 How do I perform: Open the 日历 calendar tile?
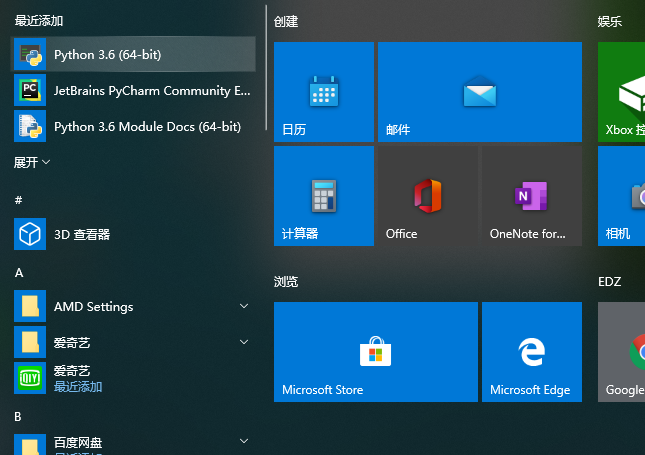(324, 92)
